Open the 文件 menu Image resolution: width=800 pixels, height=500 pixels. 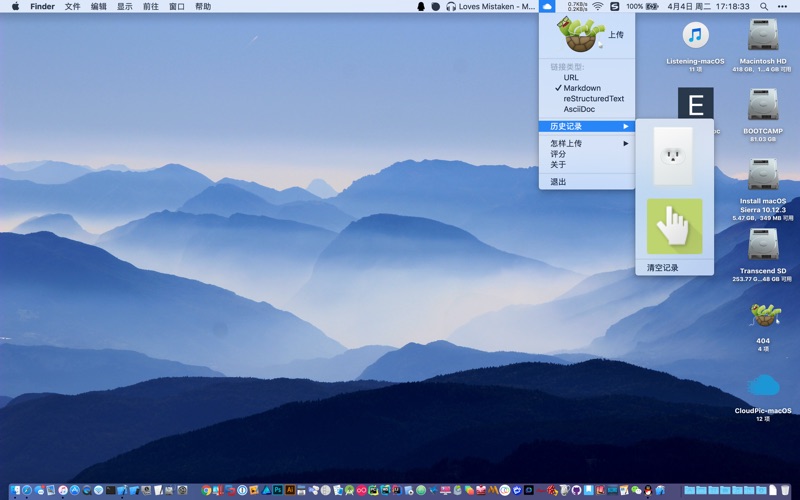coord(72,6)
